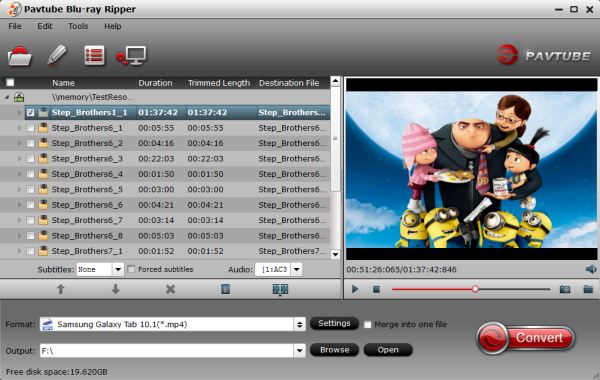
Task: Click the playback seek slider handle
Action: click(x=475, y=289)
